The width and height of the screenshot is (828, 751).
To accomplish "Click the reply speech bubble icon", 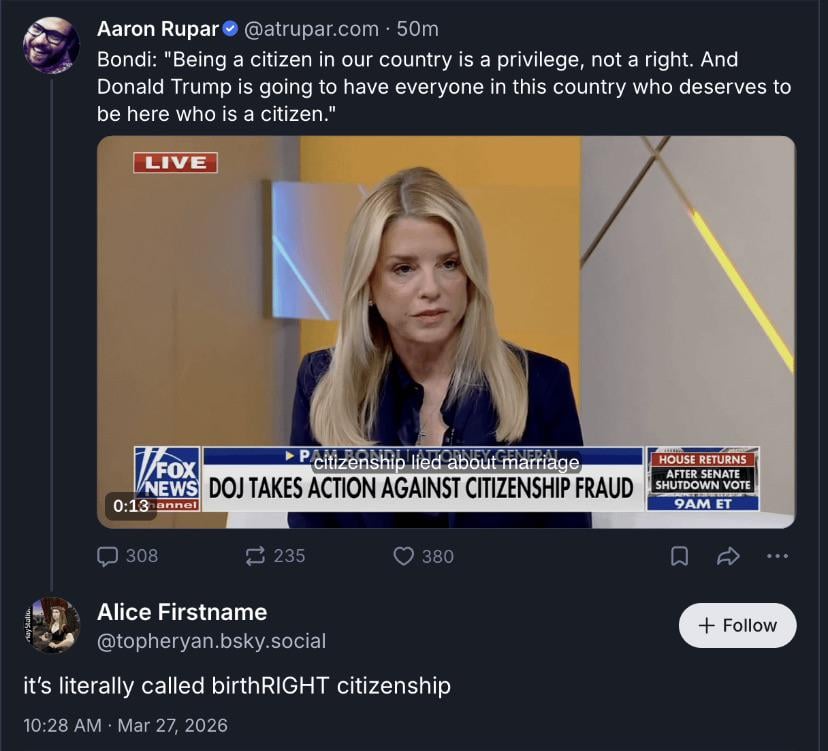I will [x=108, y=556].
